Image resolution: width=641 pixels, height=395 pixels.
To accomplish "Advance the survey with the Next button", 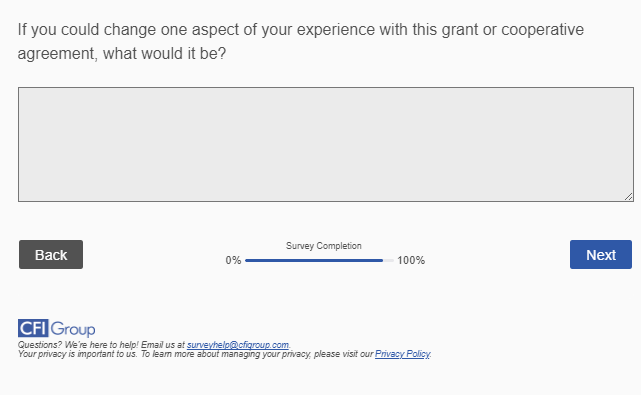I will 601,254.
